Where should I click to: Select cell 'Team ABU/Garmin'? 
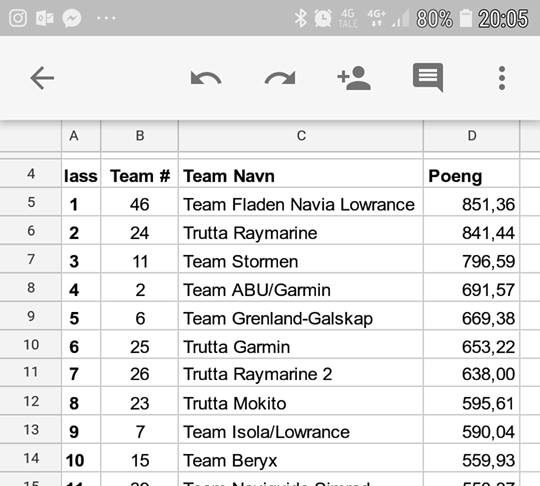coord(301,287)
